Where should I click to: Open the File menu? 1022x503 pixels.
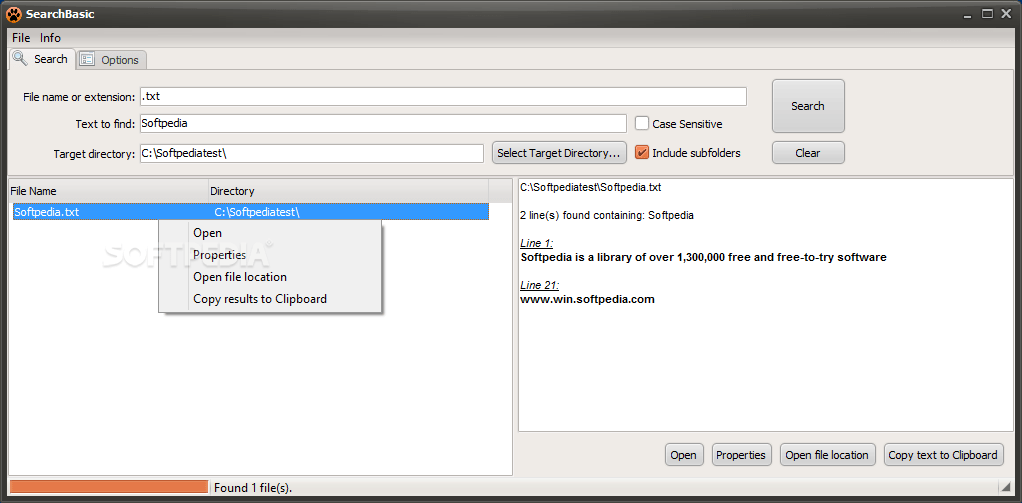pos(21,37)
